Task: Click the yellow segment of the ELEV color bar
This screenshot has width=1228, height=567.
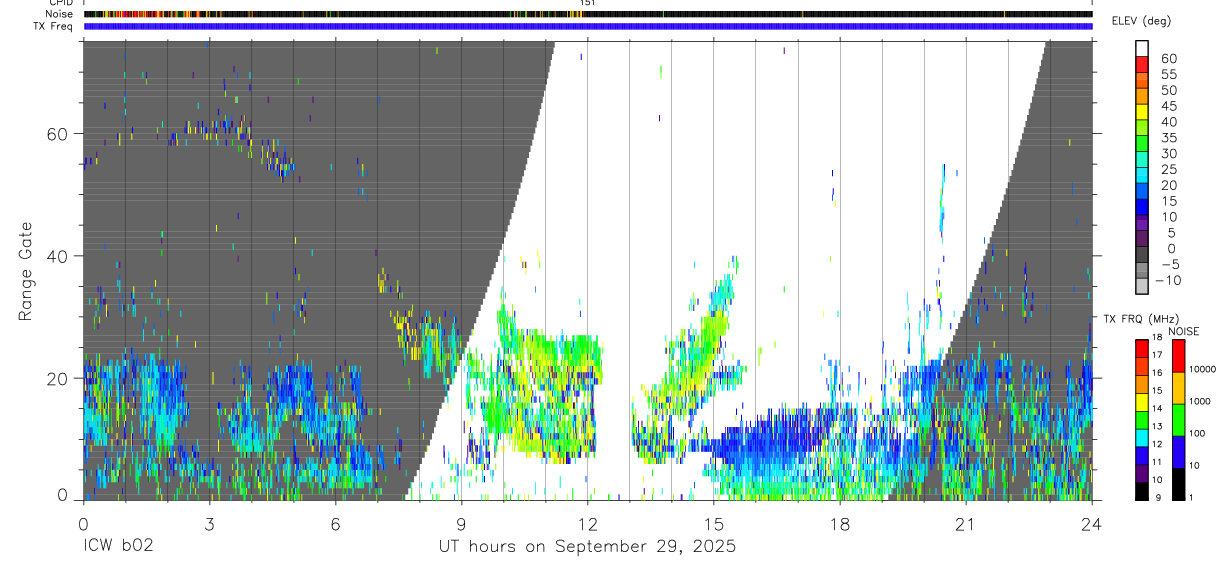Action: coord(1142,111)
